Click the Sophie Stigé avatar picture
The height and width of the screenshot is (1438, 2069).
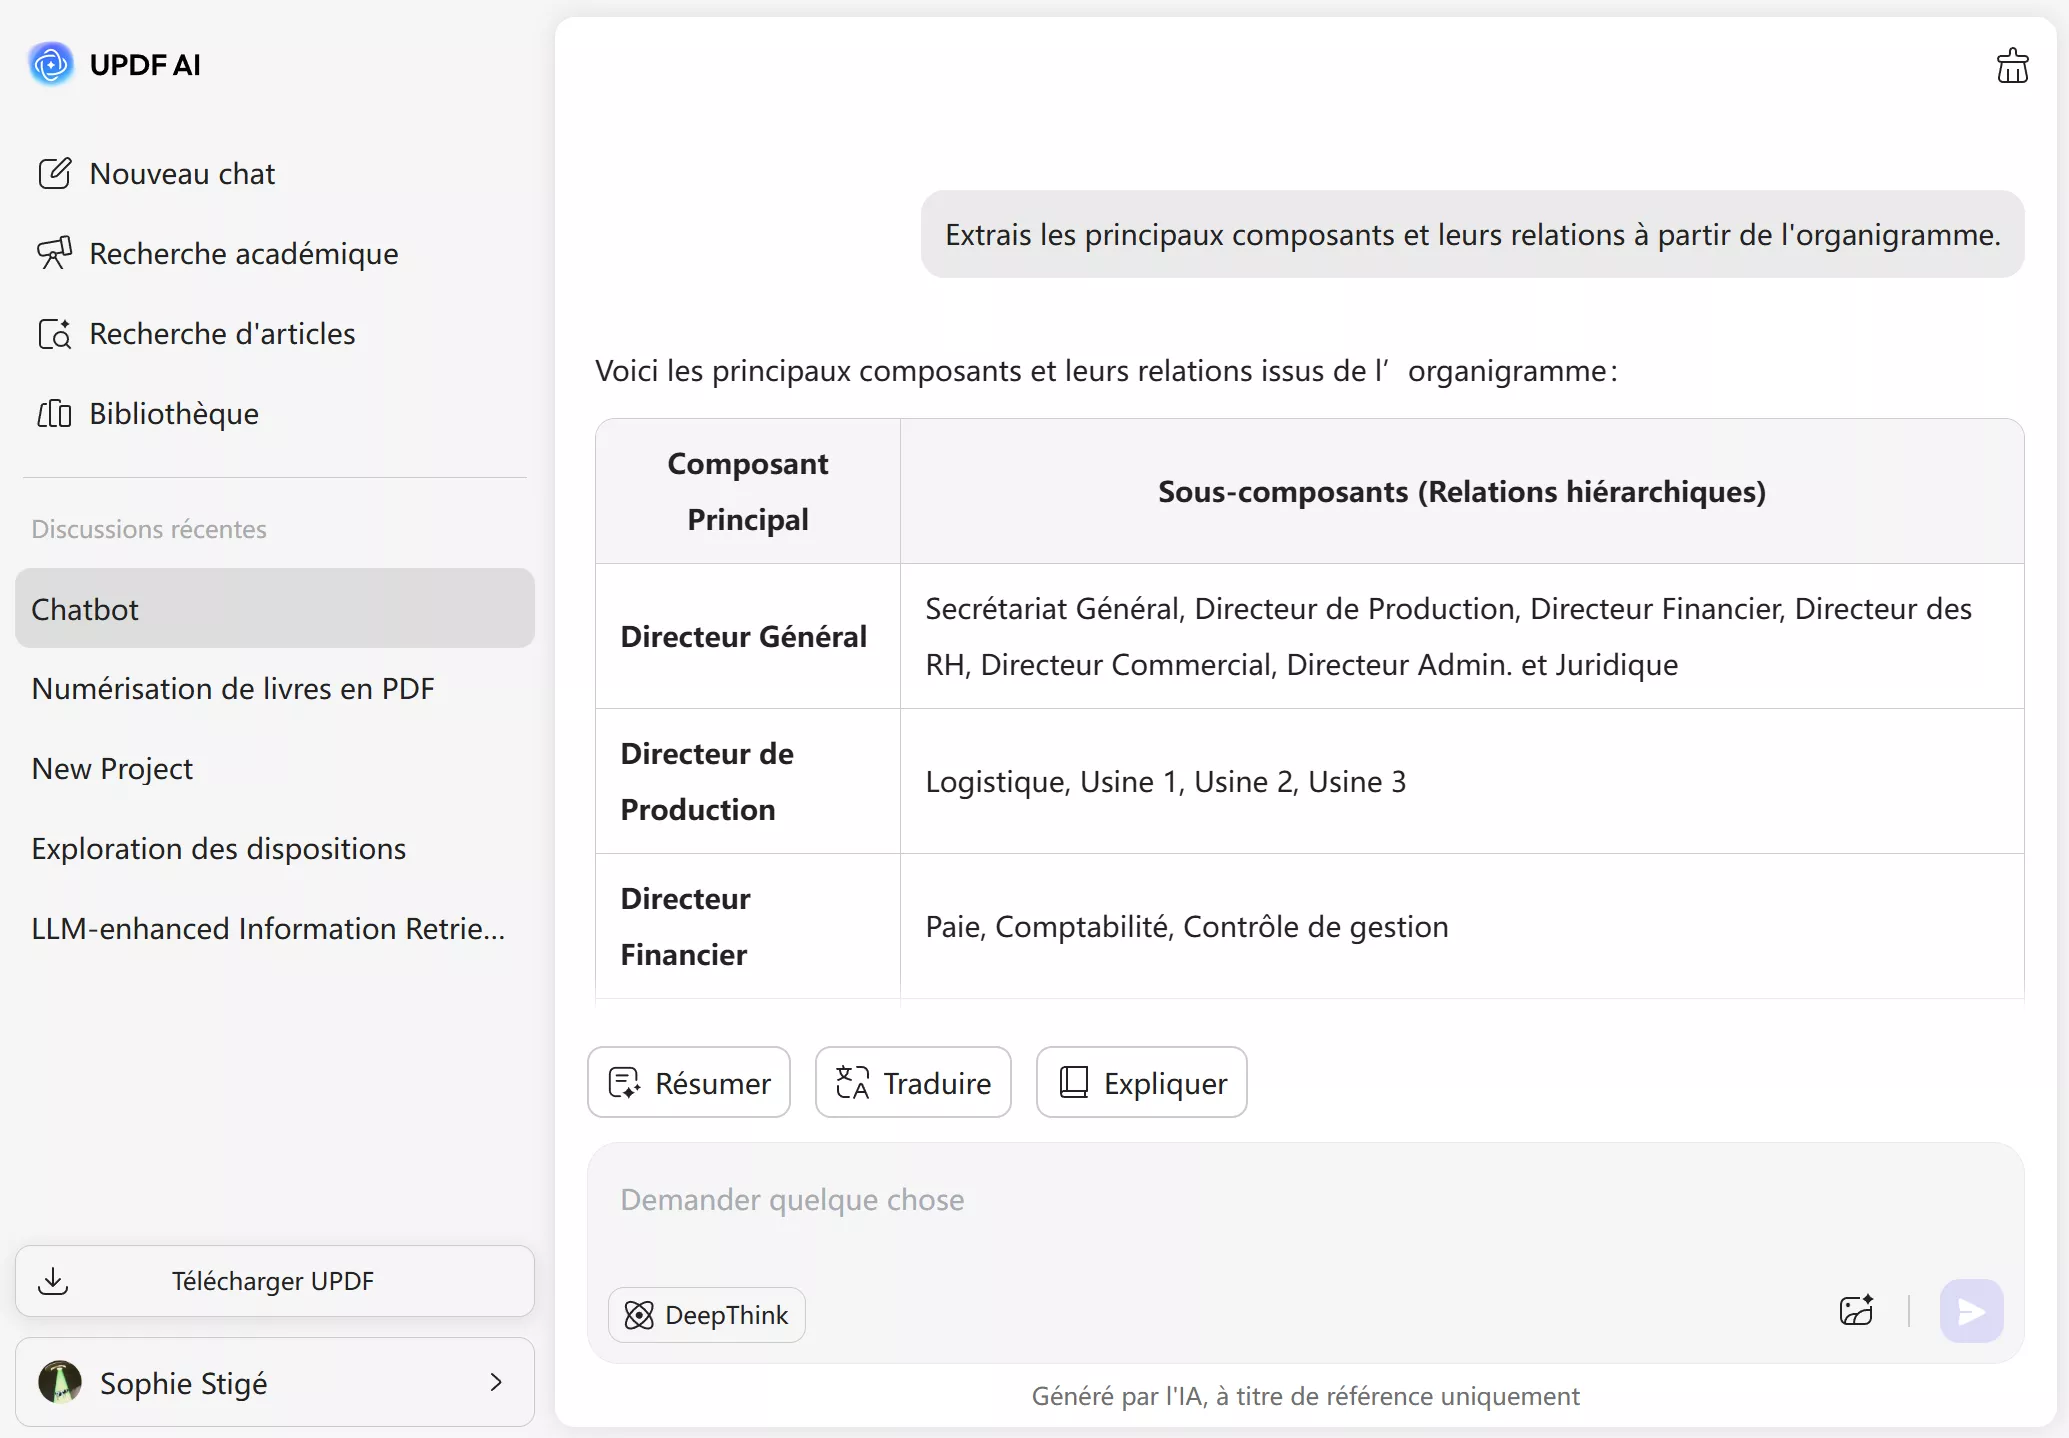click(x=60, y=1382)
